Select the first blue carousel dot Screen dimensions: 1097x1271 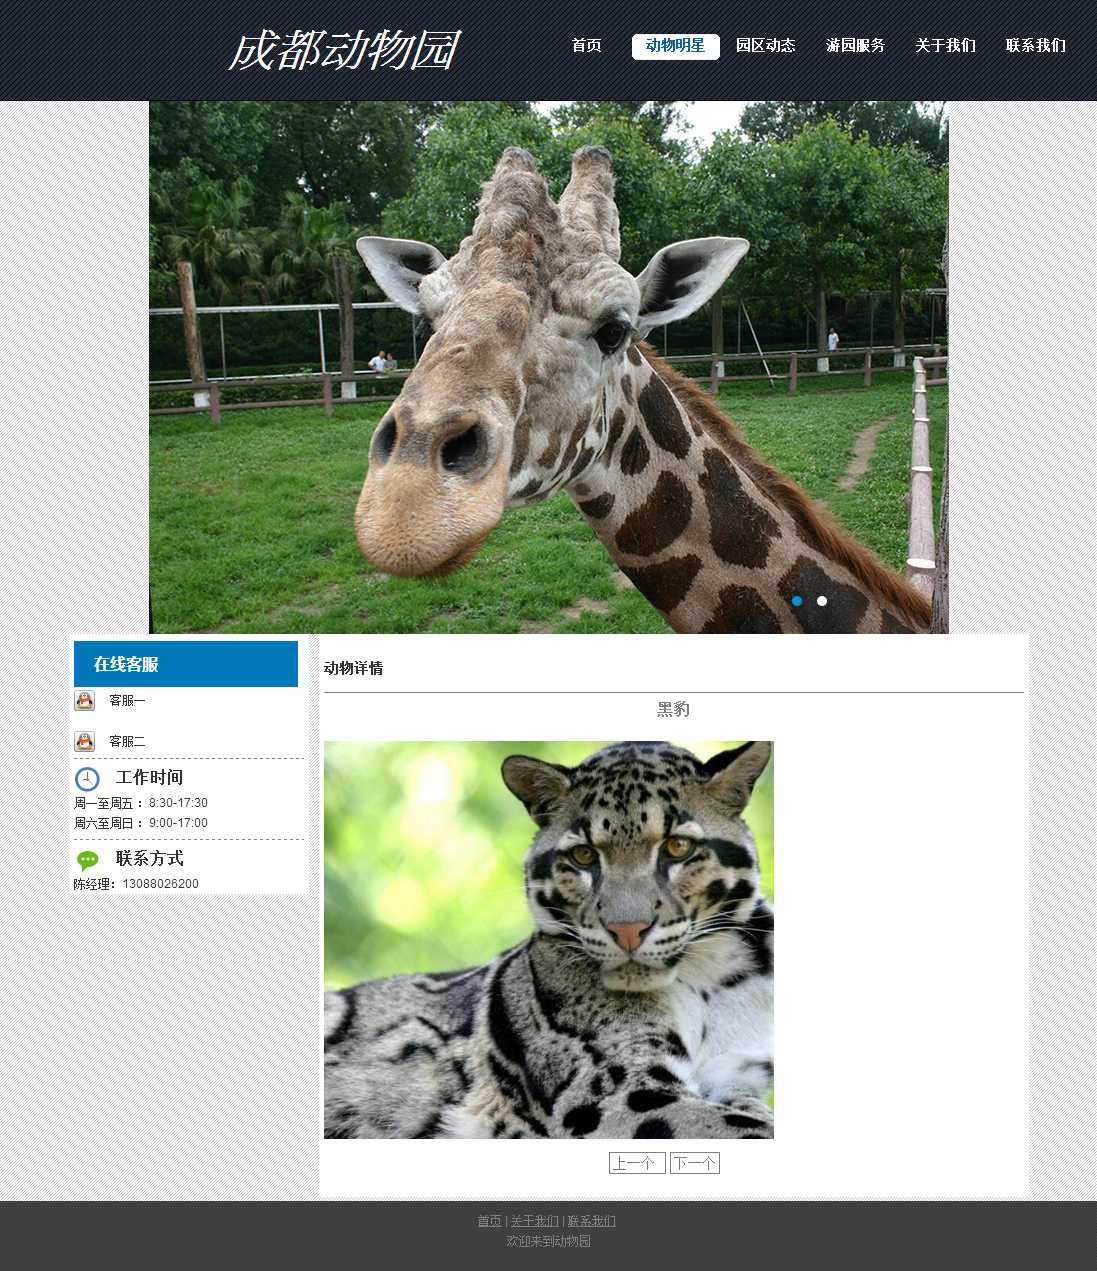click(x=797, y=601)
